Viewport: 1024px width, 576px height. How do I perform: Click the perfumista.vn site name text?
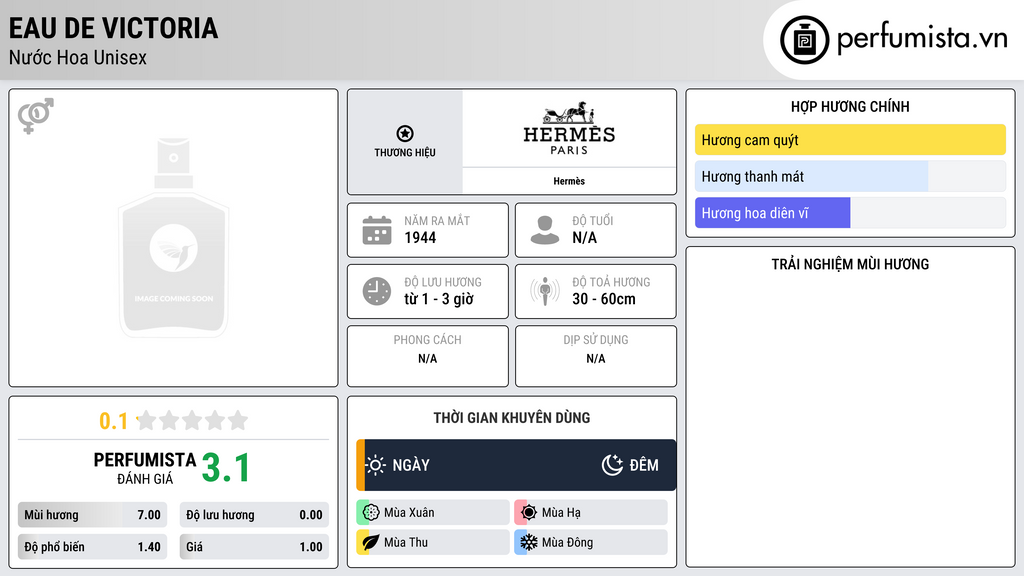[921, 40]
